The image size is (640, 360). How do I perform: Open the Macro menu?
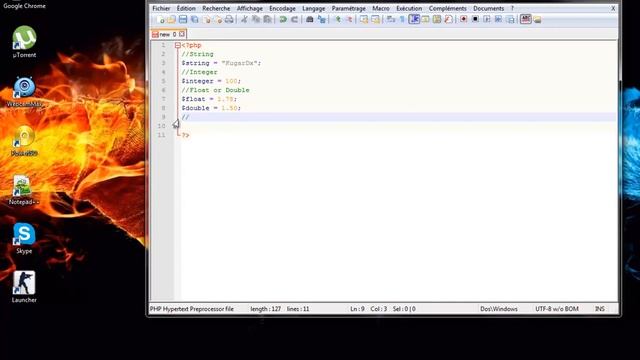click(381, 8)
